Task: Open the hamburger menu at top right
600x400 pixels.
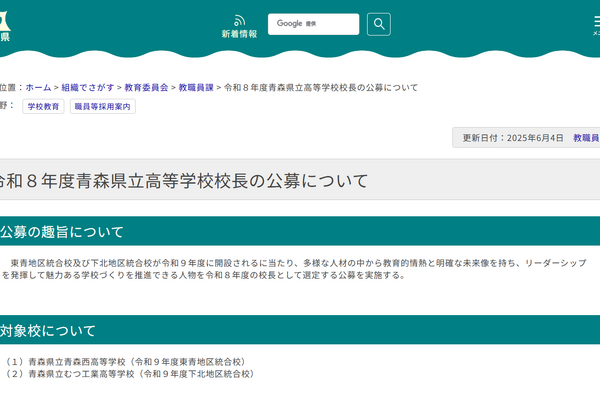Action: pyautogui.click(x=595, y=24)
